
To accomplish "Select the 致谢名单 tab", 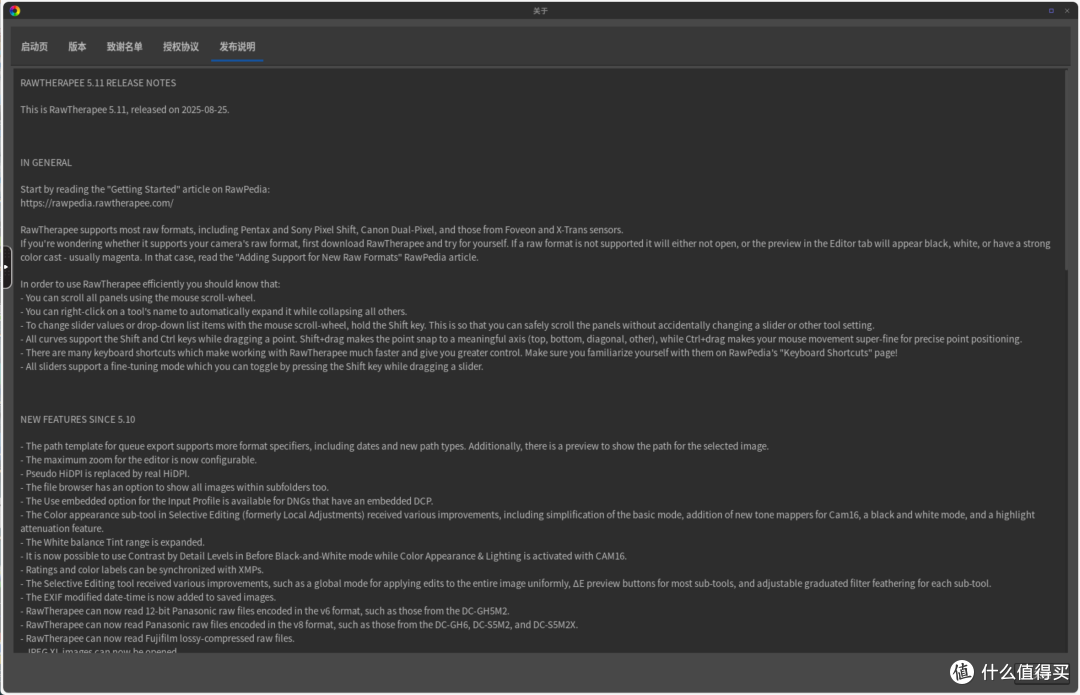I will point(124,47).
